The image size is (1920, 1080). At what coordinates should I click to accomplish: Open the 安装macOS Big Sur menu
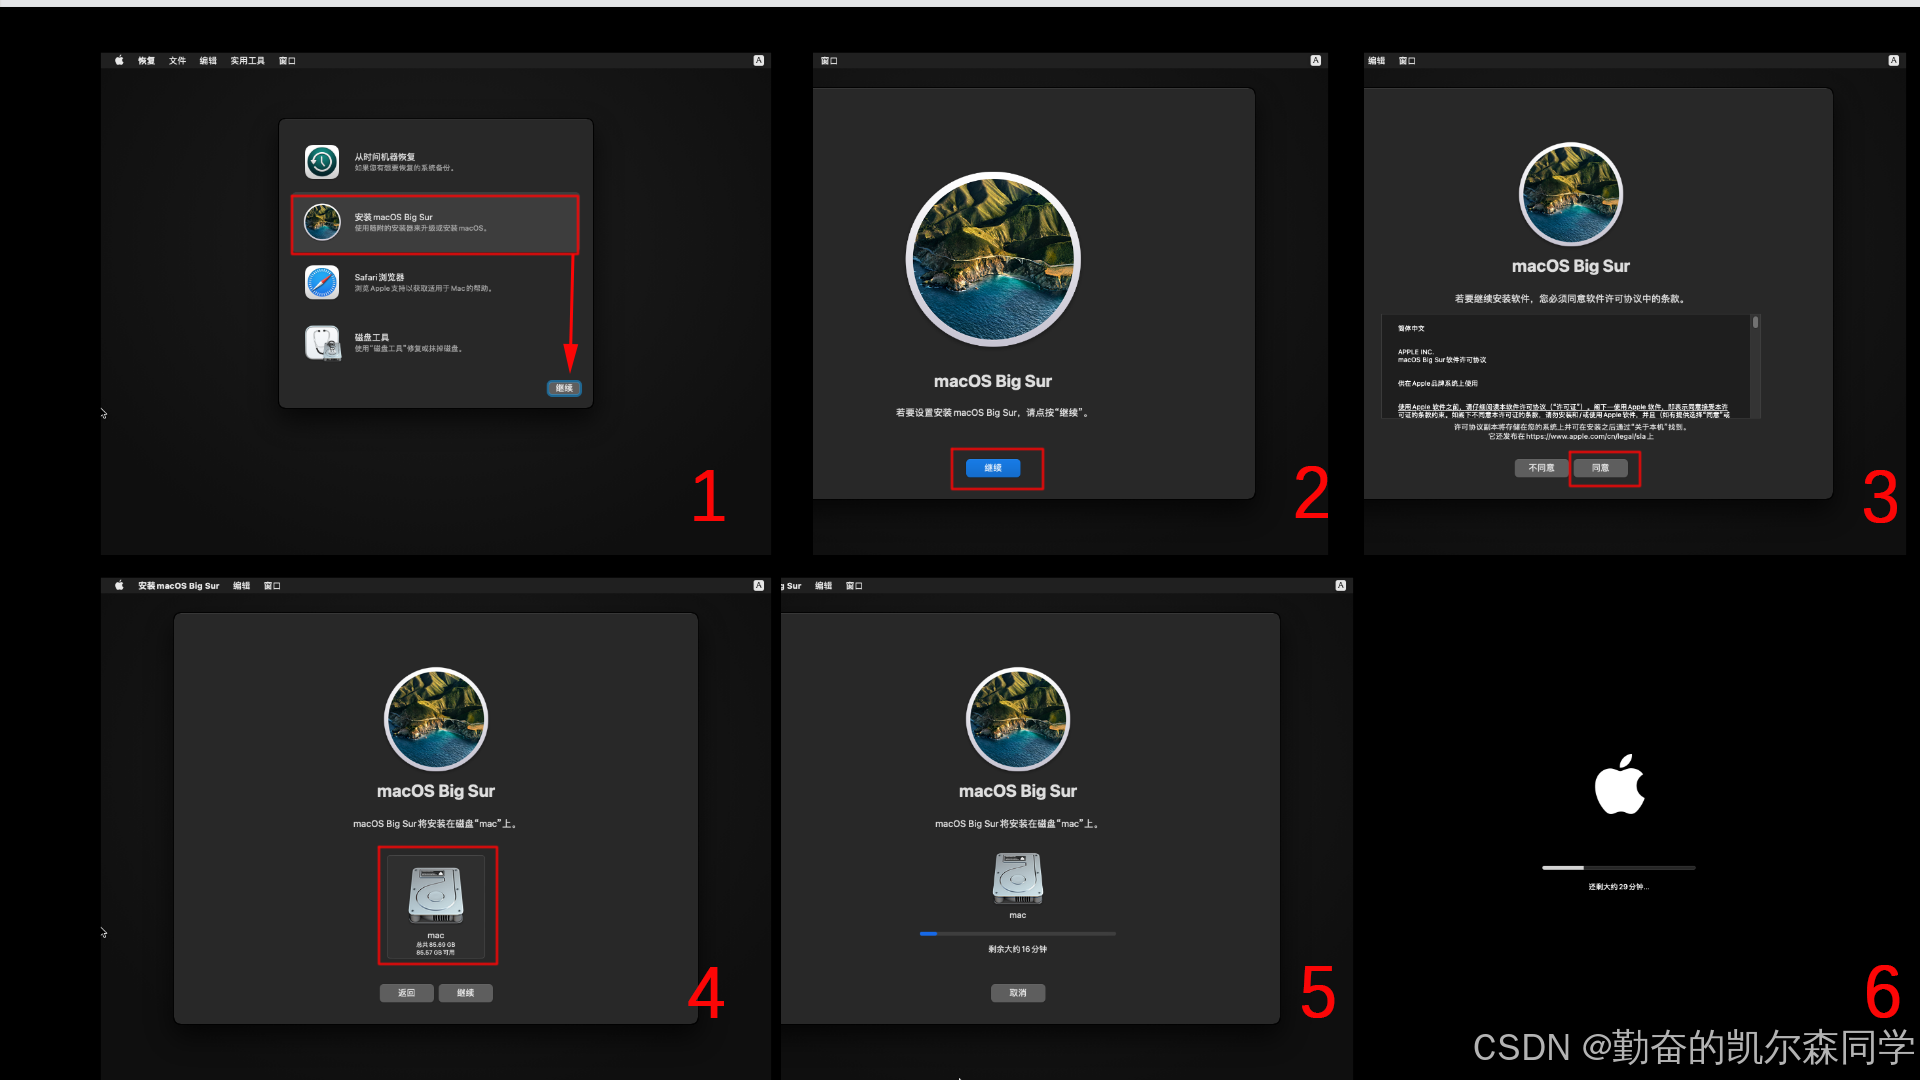[178, 586]
